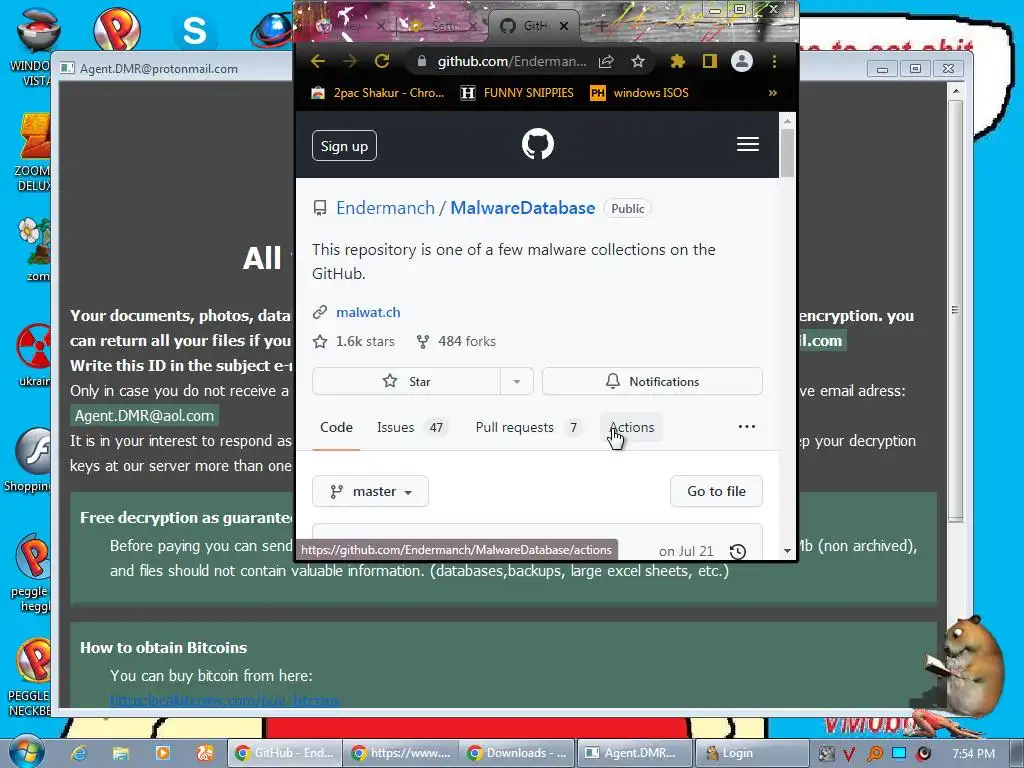Share this page from address bar
Viewport: 1024px width, 768px height.
point(606,61)
